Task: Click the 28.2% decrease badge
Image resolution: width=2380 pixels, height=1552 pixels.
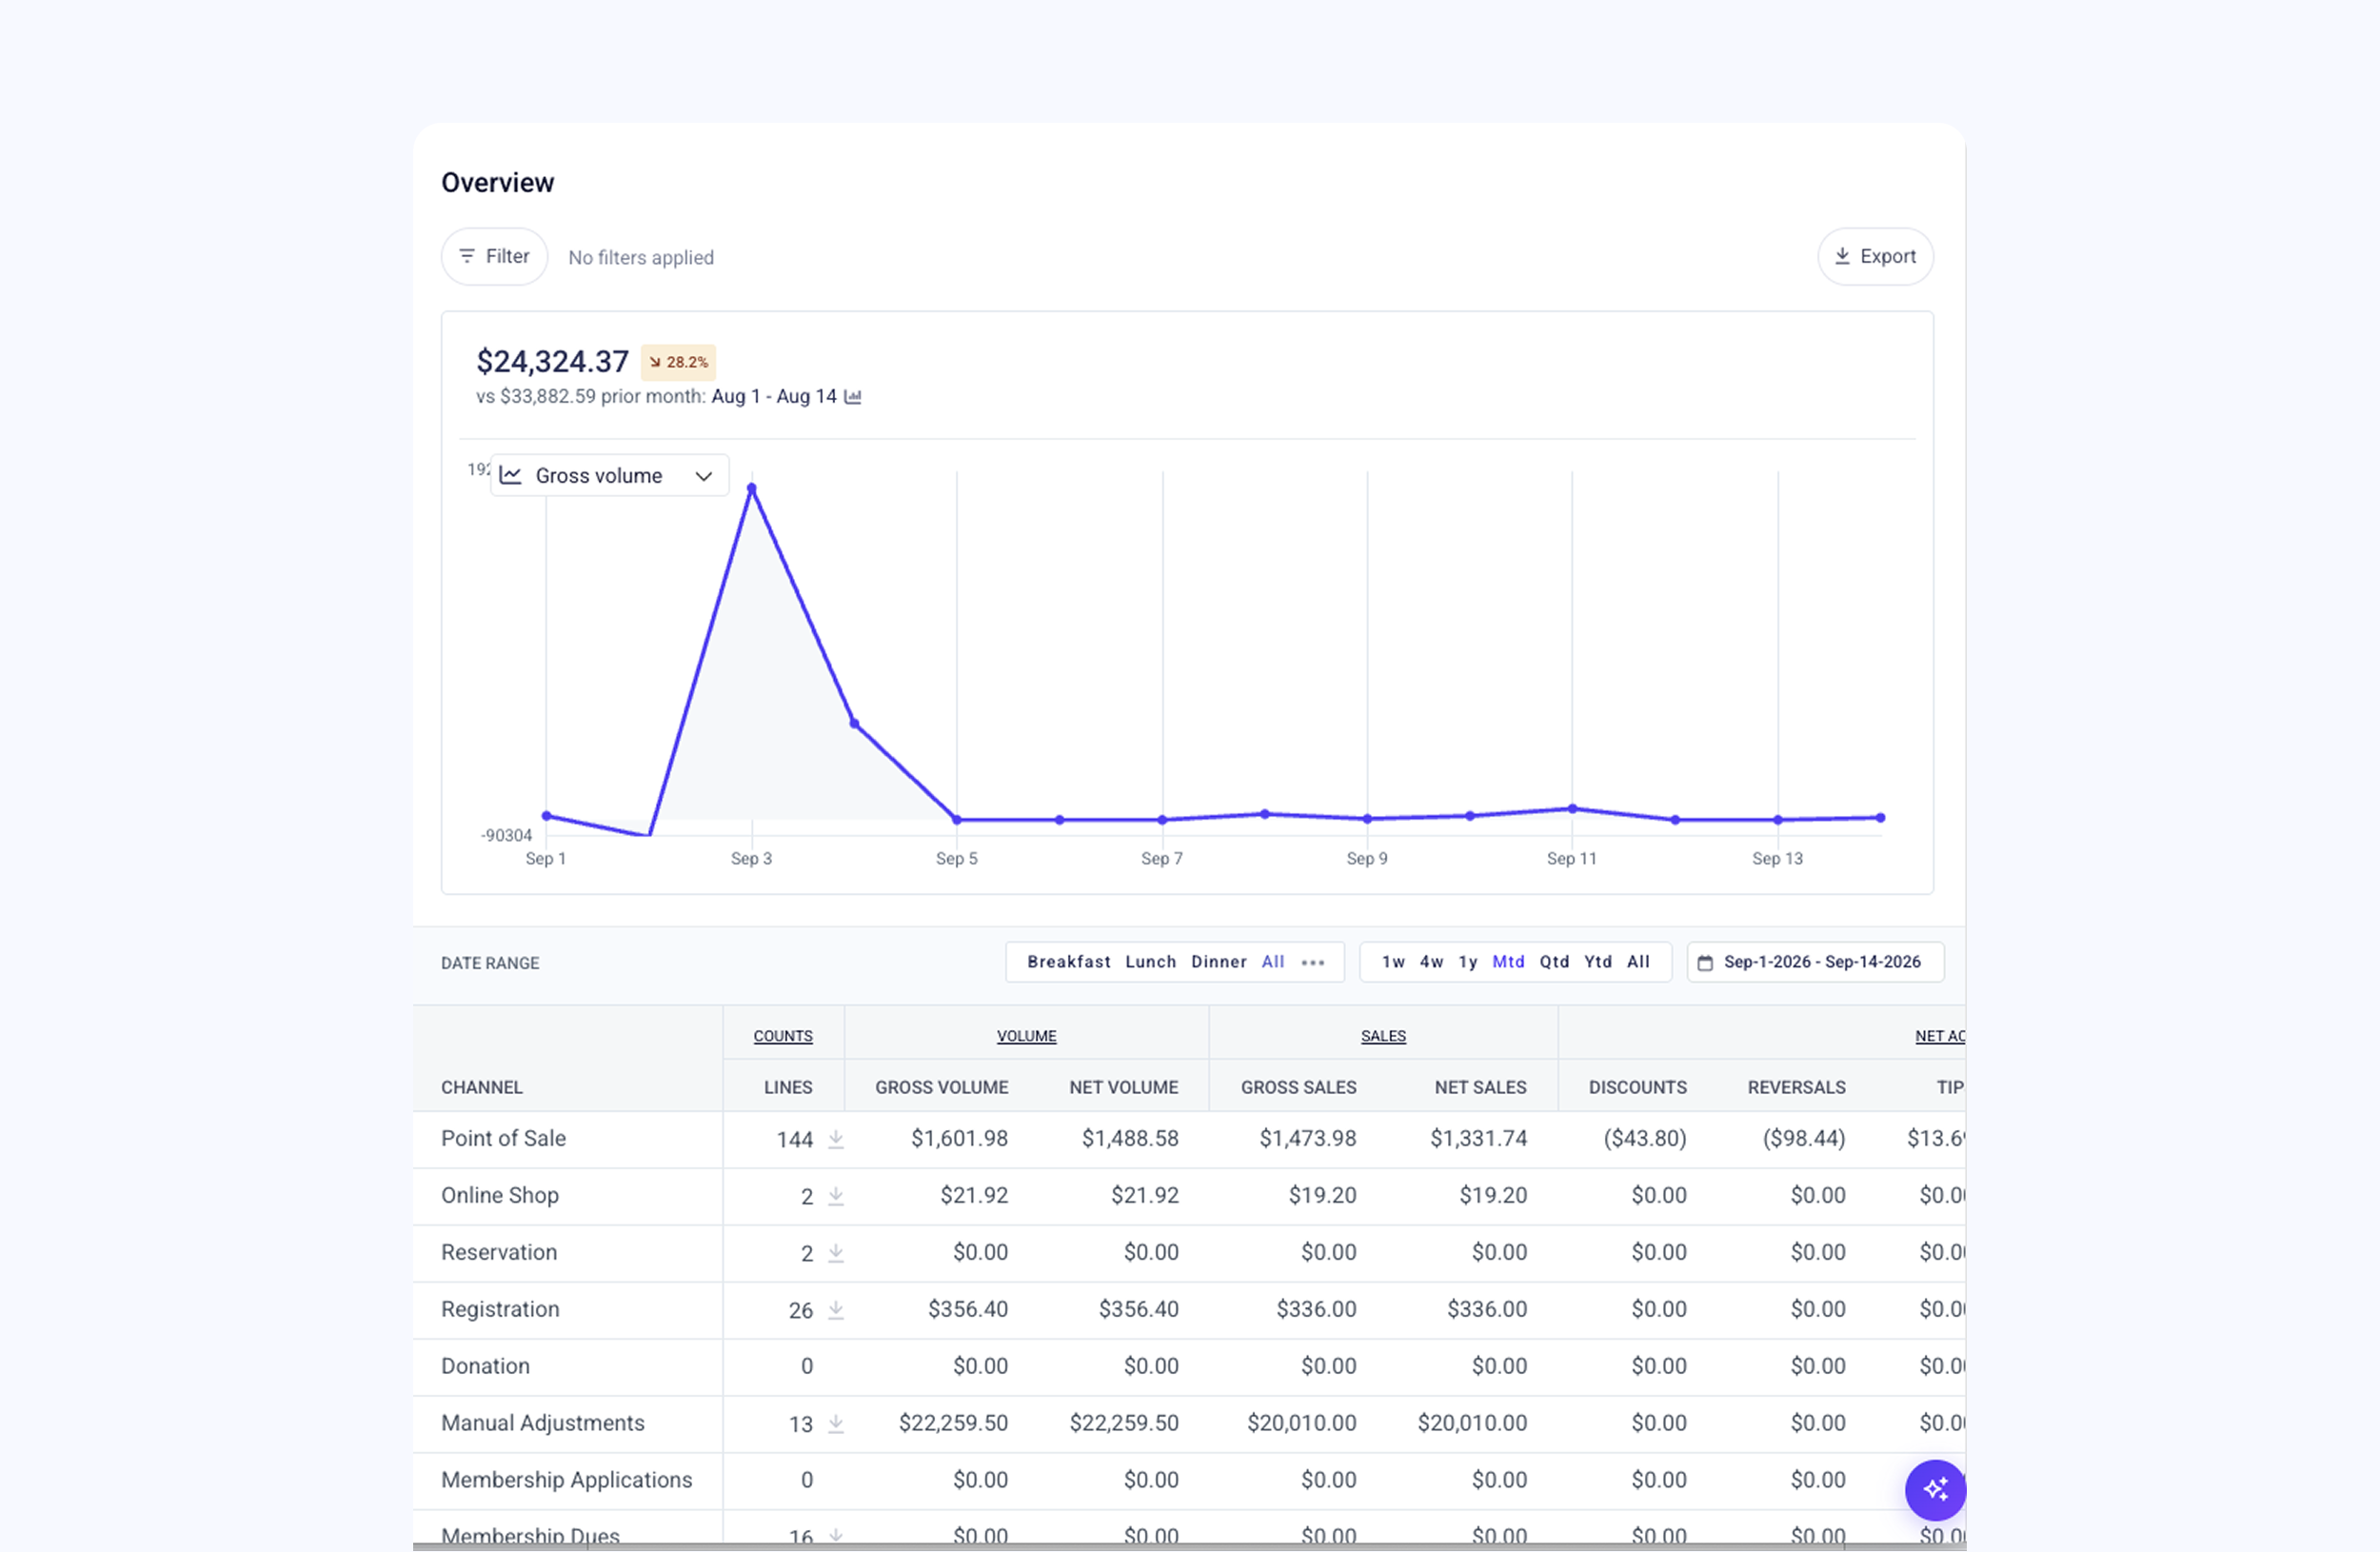Action: [678, 362]
